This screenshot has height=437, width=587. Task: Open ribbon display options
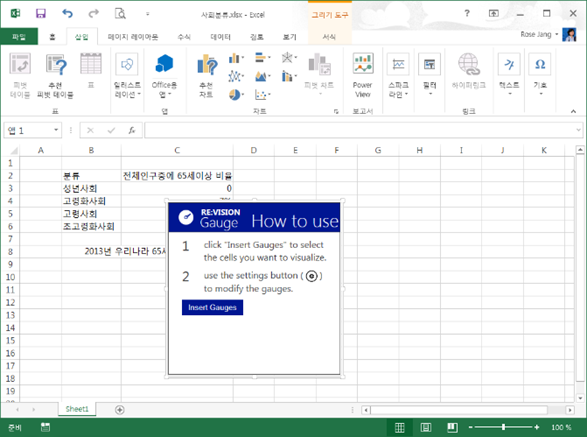[493, 13]
